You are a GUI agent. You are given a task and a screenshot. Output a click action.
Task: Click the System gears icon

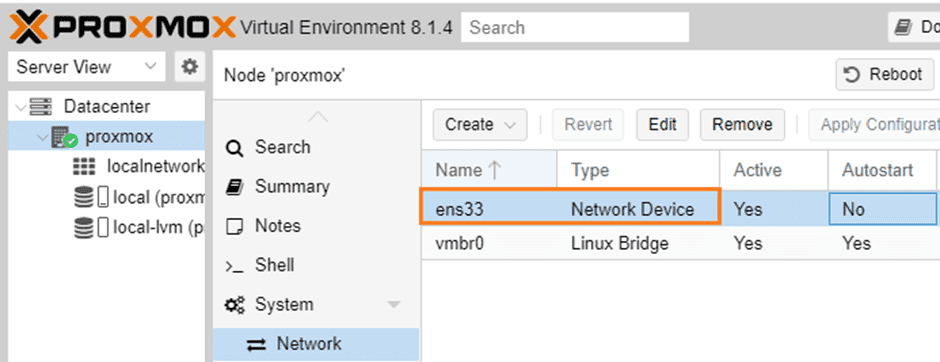point(235,305)
